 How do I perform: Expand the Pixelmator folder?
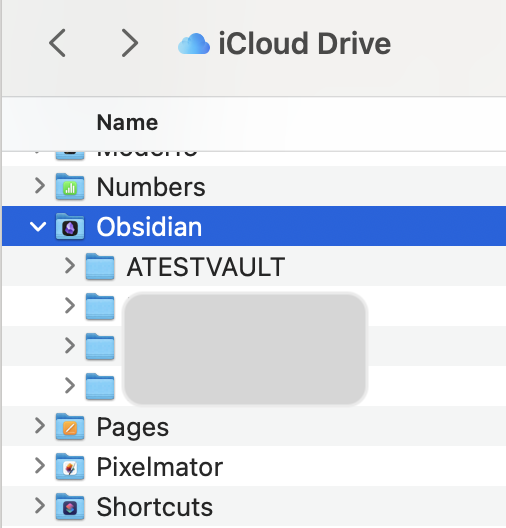coord(40,466)
